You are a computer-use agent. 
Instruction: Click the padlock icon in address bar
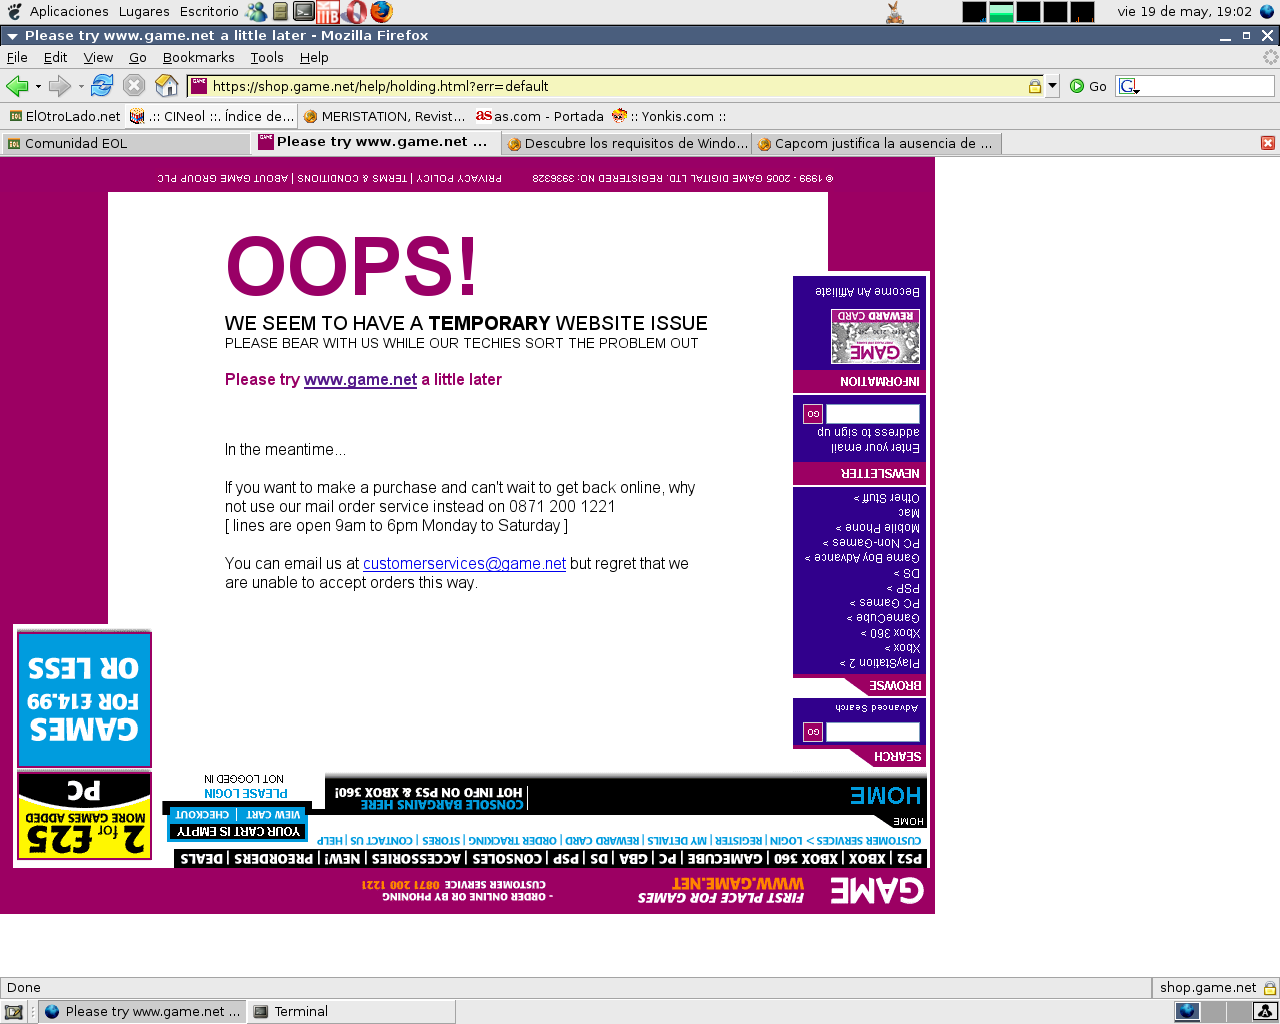(x=1035, y=86)
